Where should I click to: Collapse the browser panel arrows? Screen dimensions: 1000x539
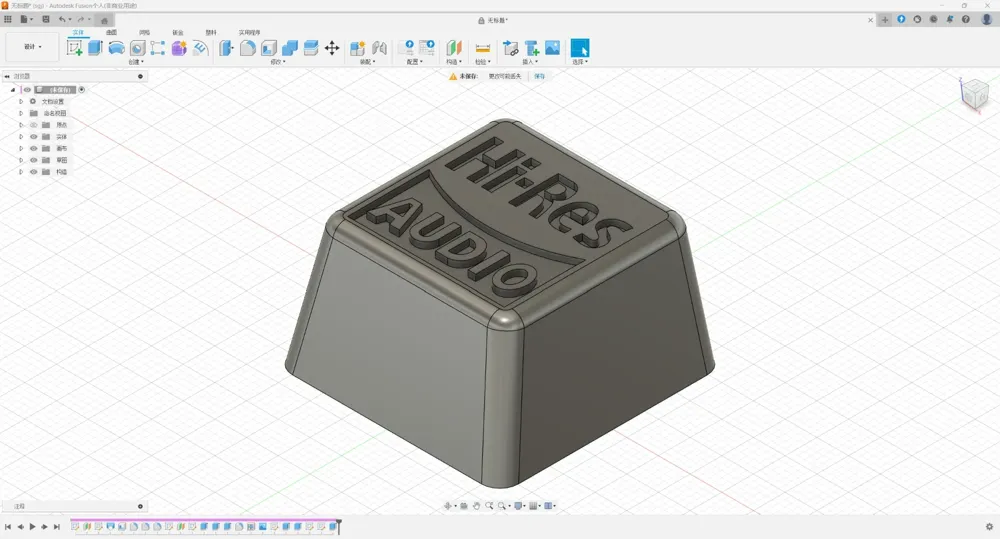point(6,76)
